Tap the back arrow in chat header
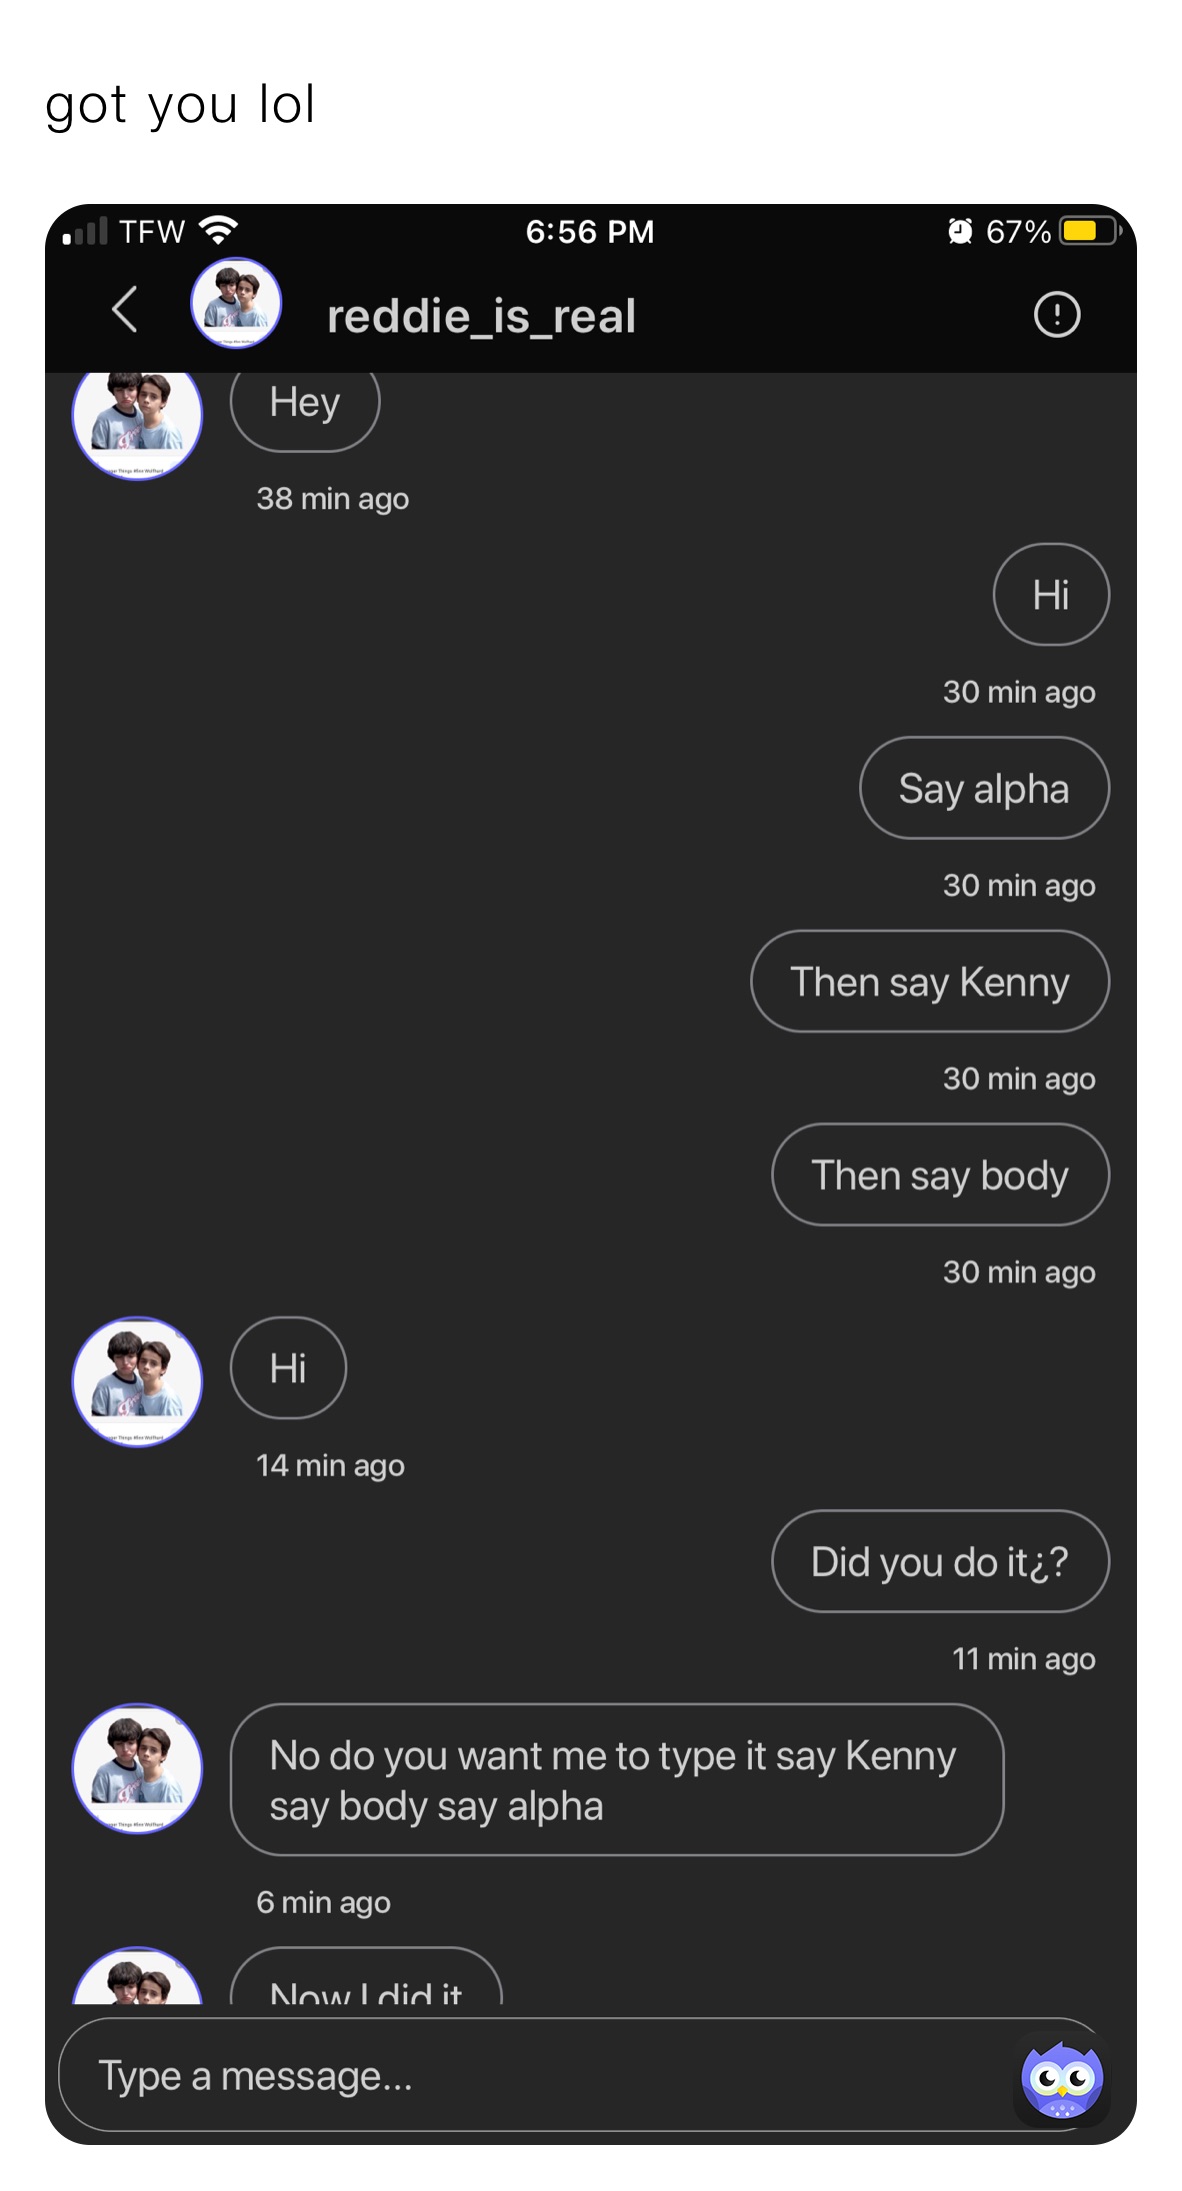The image size is (1182, 2191). point(125,310)
